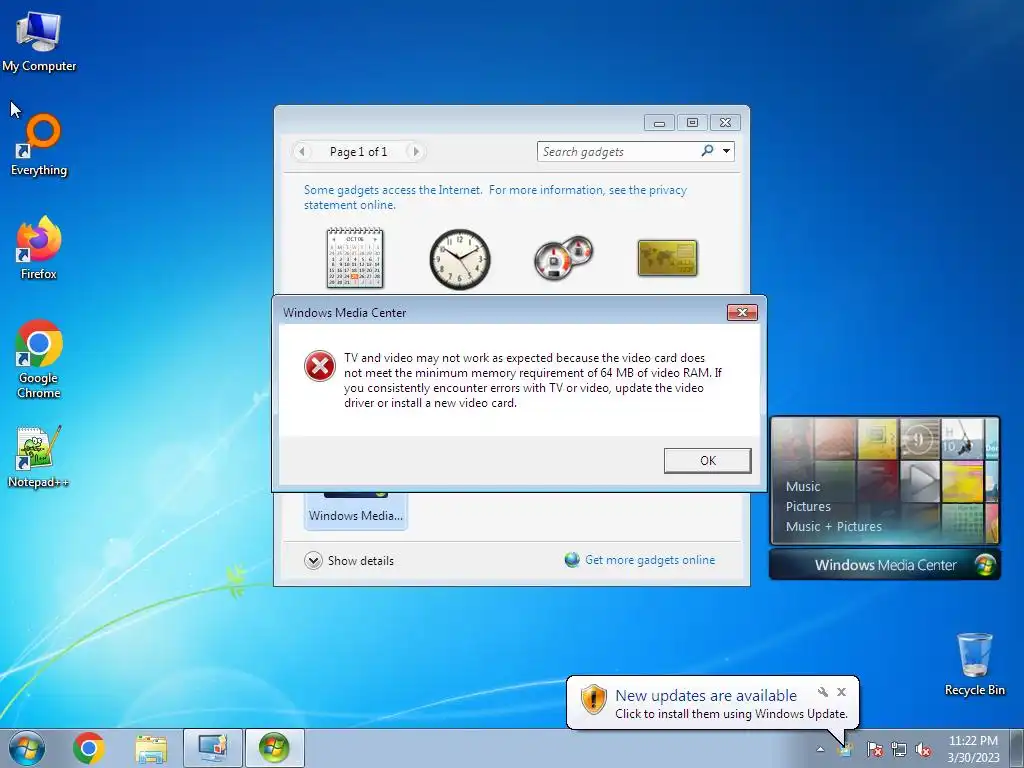Switch to the gadgets gallery taskbar button
Screen dimensions: 1024x768
[x=213, y=748]
